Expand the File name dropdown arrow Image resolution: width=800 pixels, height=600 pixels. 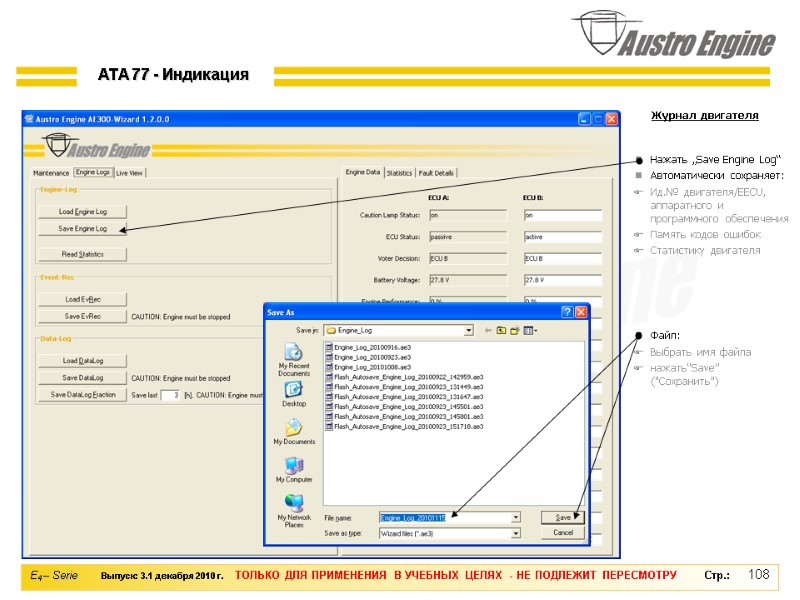point(516,517)
